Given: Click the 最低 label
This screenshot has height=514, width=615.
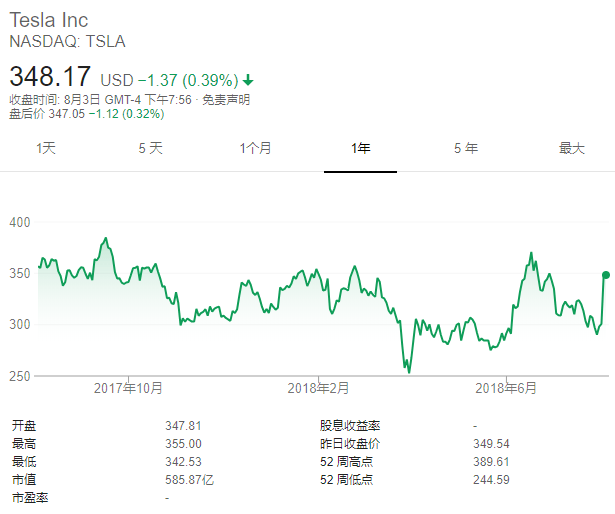Looking at the screenshot, I should click(24, 462).
